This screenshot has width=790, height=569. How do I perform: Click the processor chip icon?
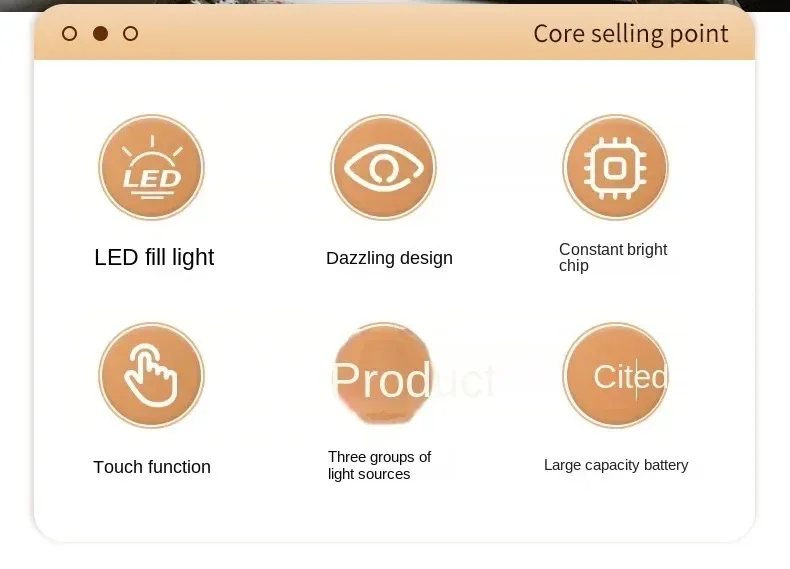coord(615,167)
